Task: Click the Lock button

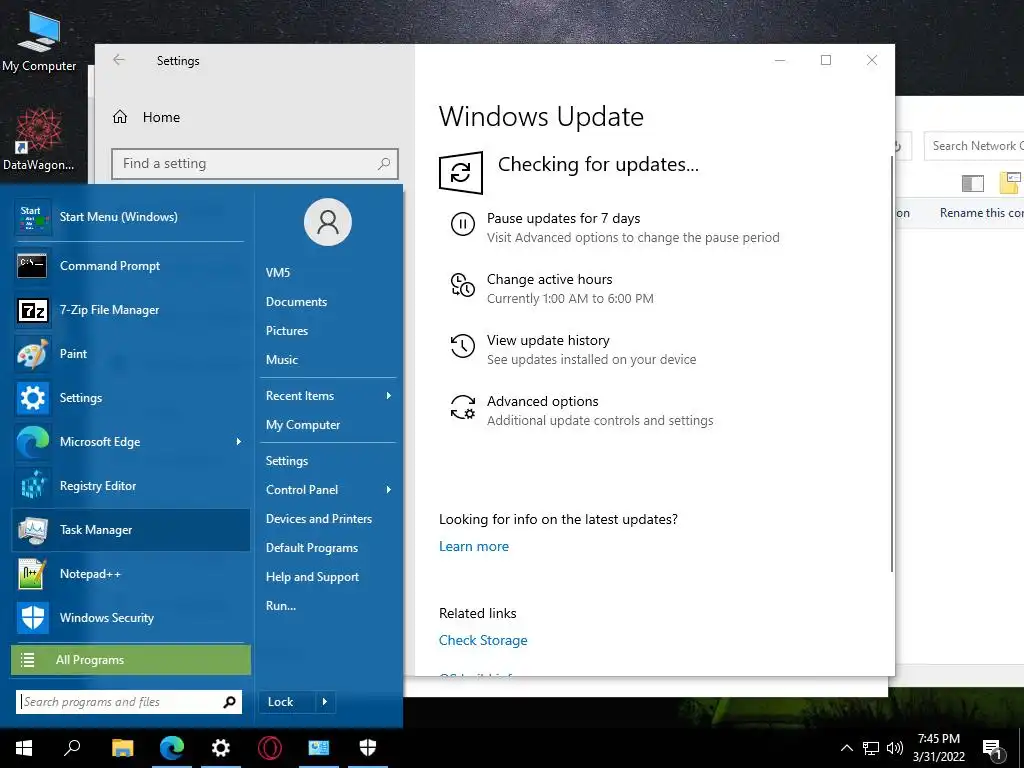Action: pyautogui.click(x=287, y=702)
